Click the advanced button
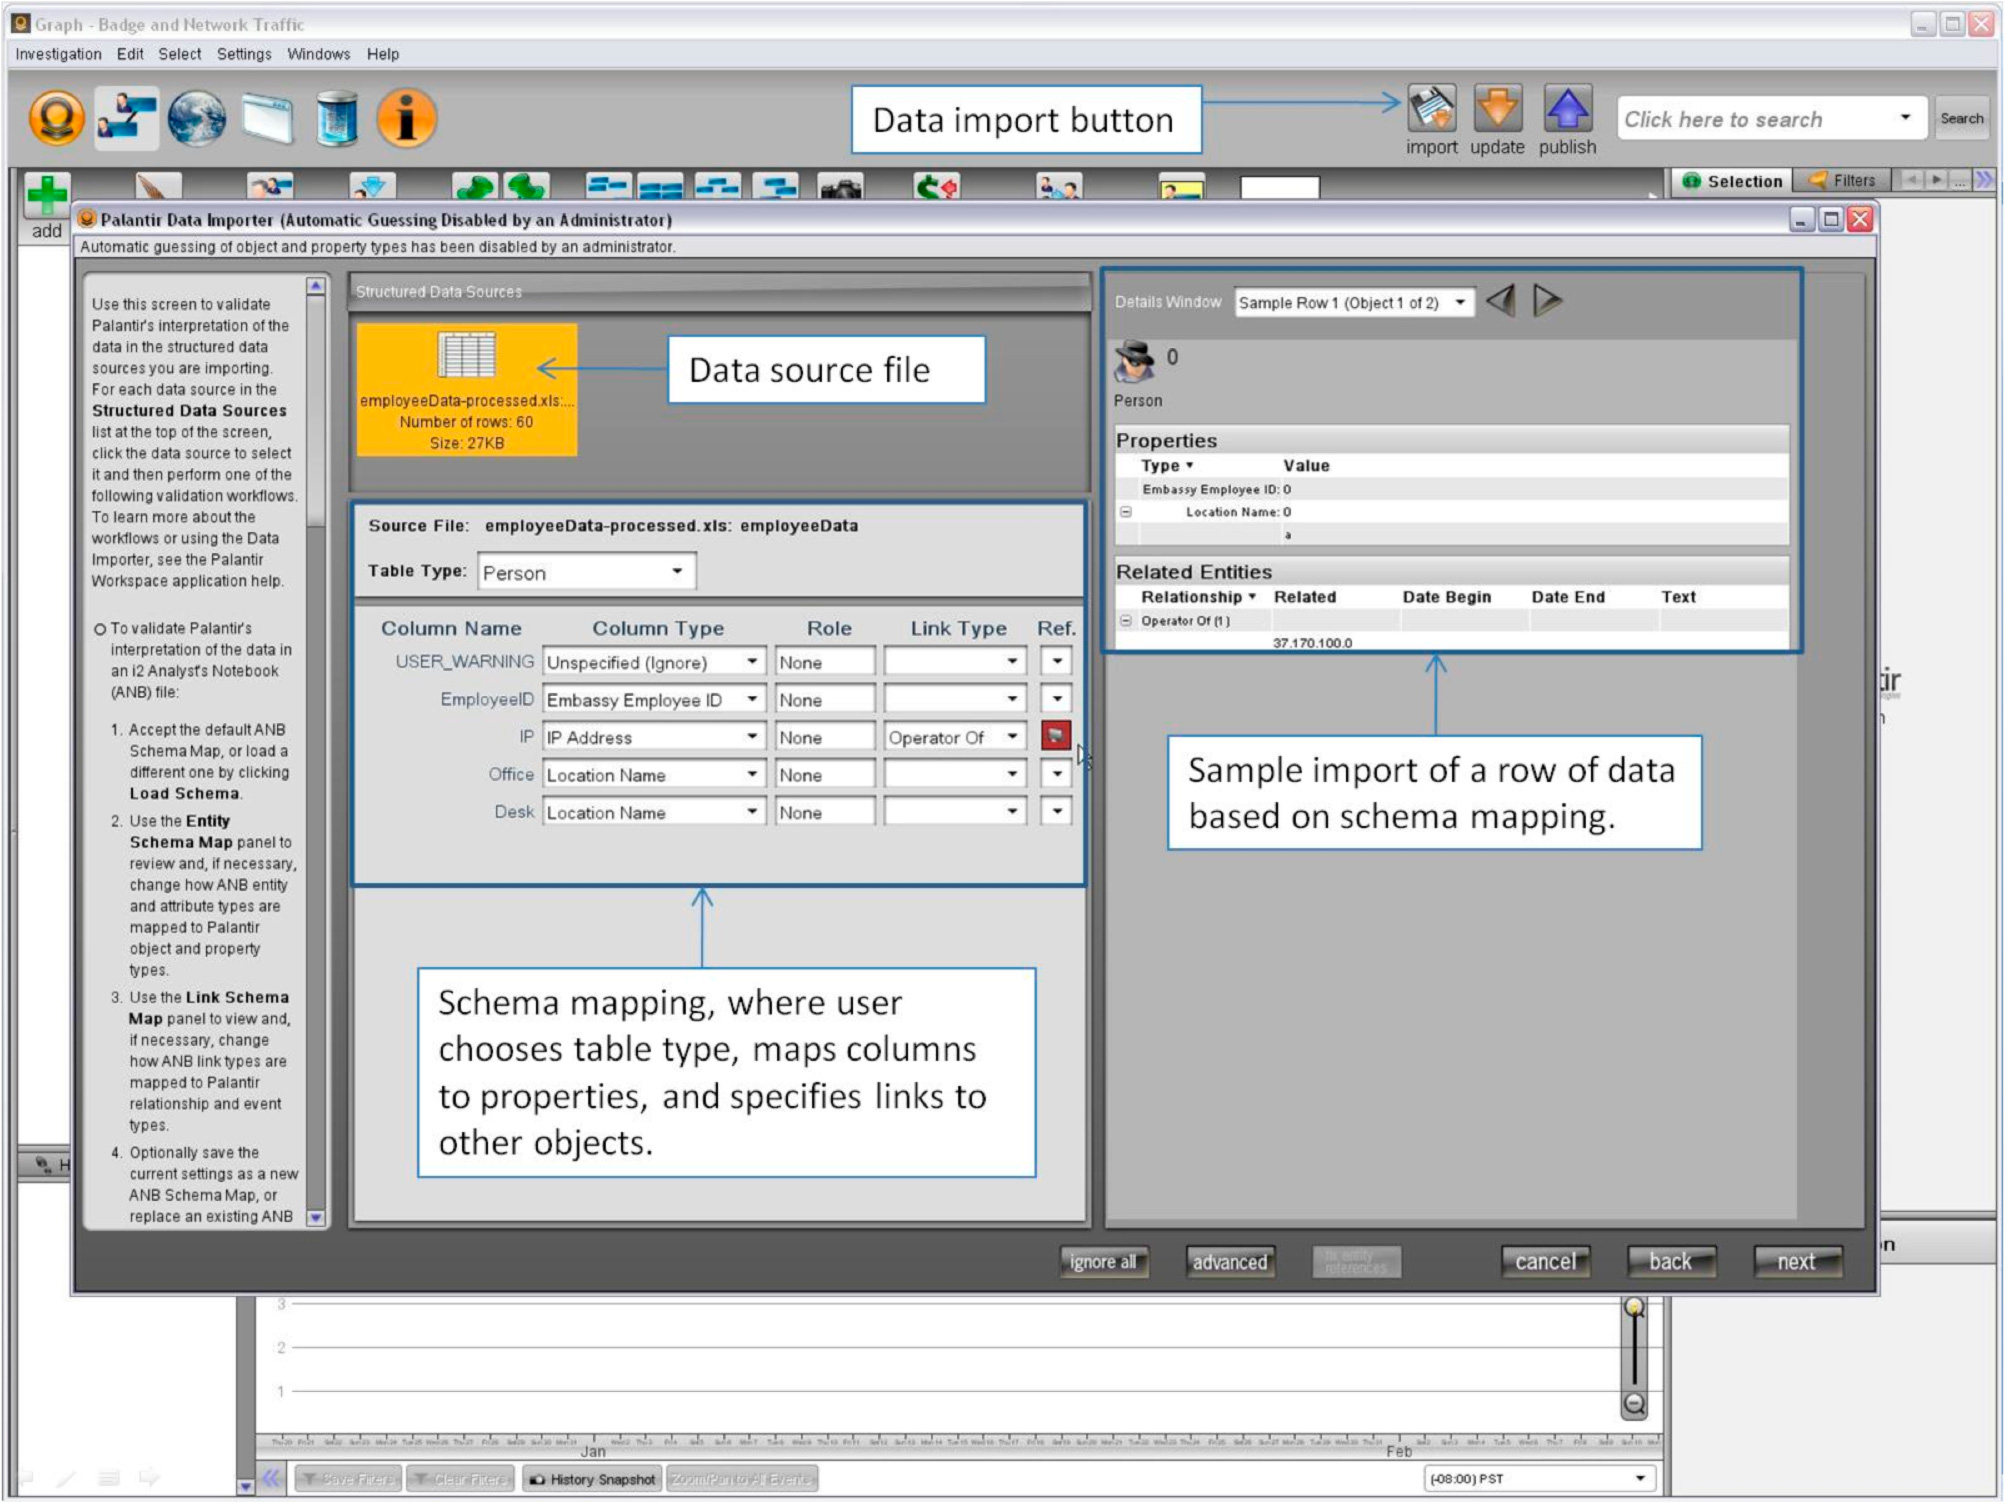Screen dimensions: 2005x1503 point(1230,1262)
